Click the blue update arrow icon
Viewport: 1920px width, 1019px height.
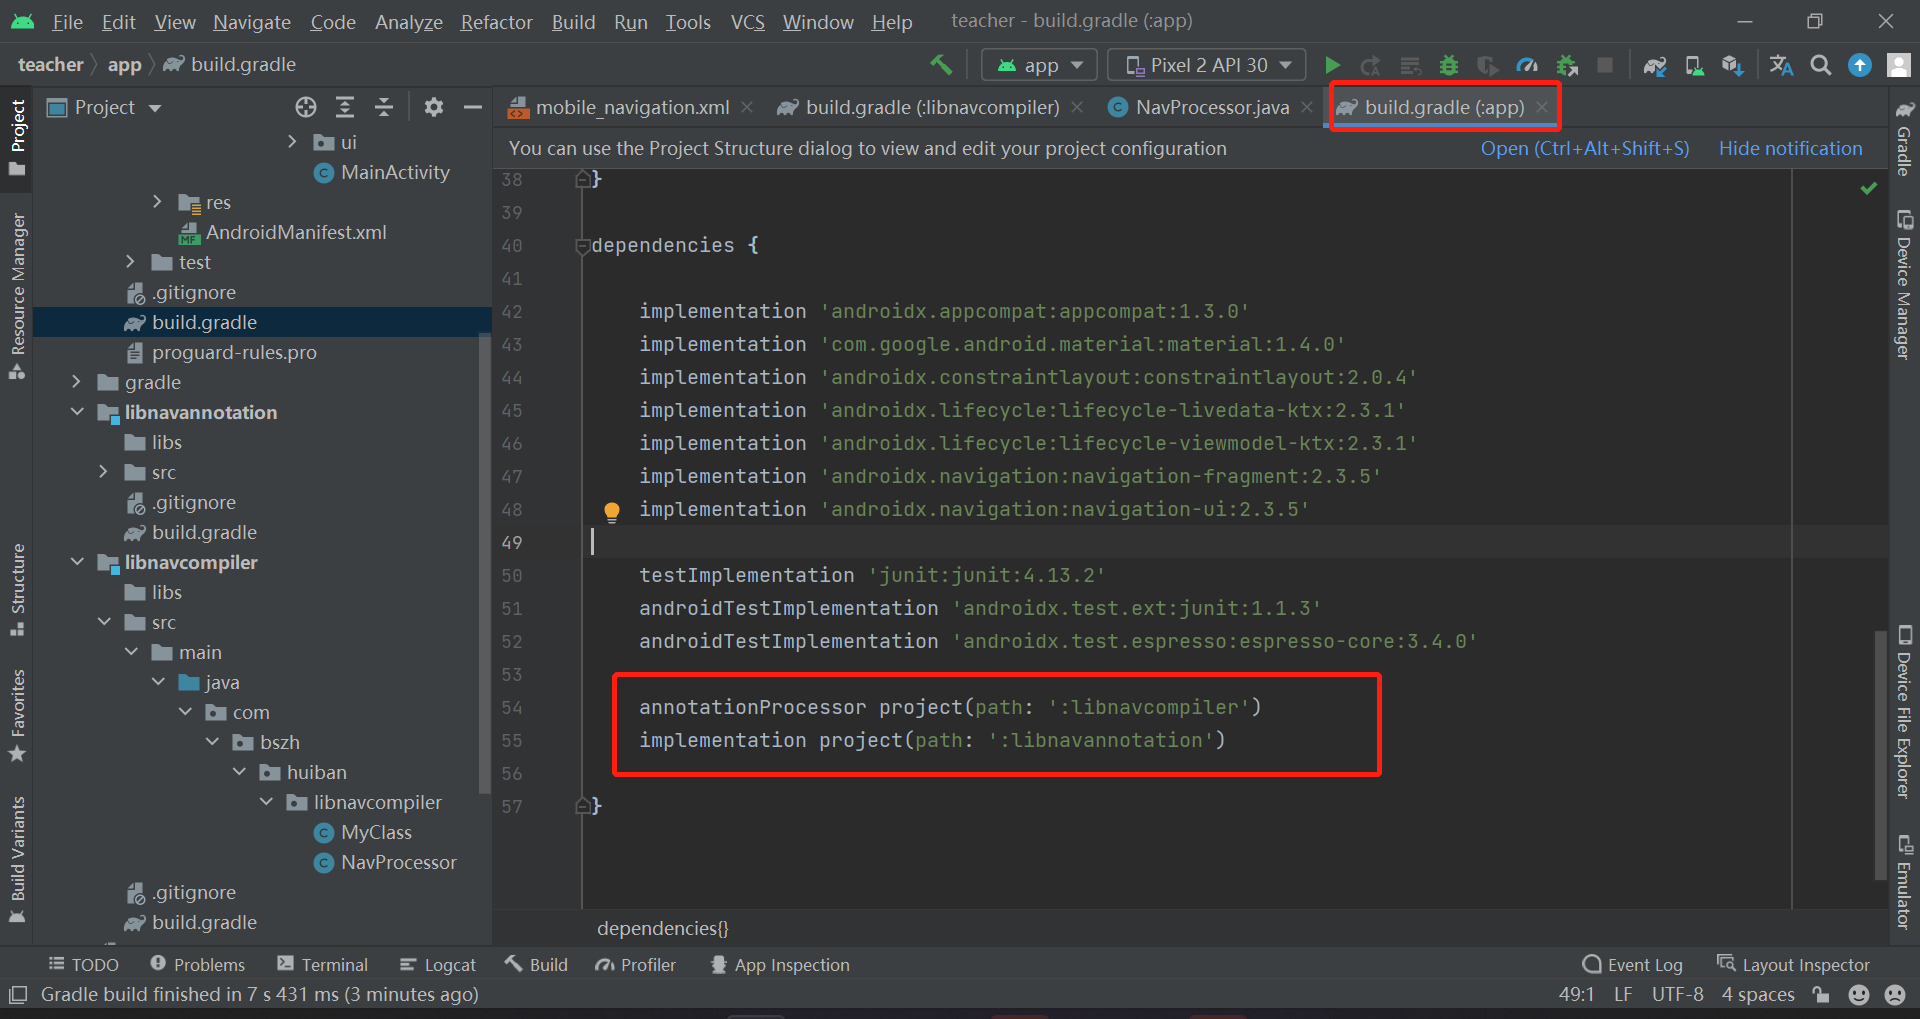tap(1860, 65)
